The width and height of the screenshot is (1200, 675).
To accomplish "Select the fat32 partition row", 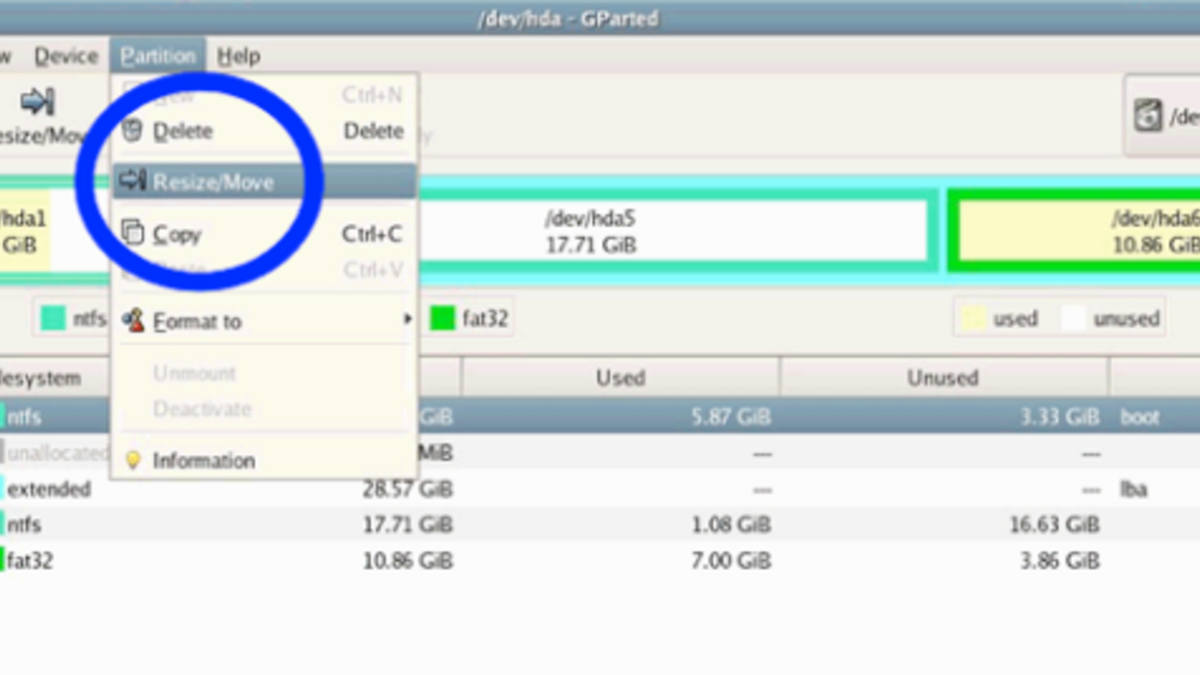I will (x=600, y=561).
